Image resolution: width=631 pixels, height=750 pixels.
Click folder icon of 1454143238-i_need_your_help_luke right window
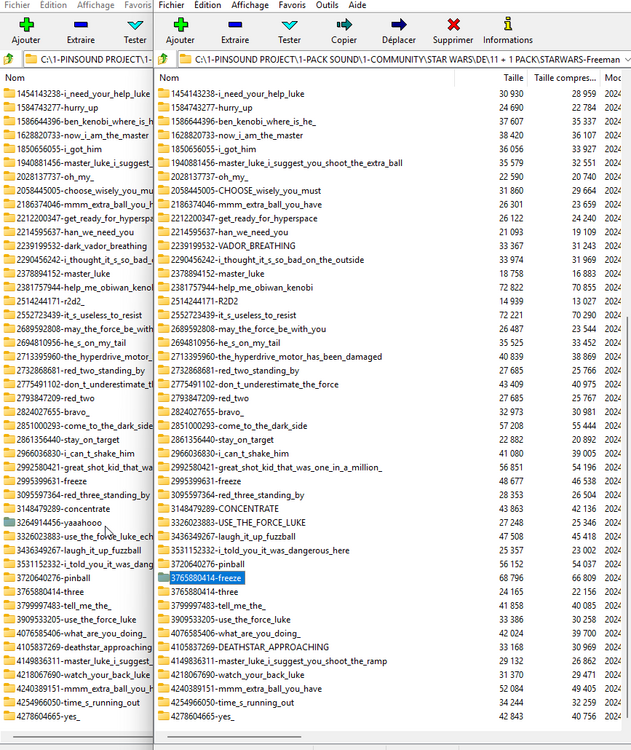(x=164, y=94)
